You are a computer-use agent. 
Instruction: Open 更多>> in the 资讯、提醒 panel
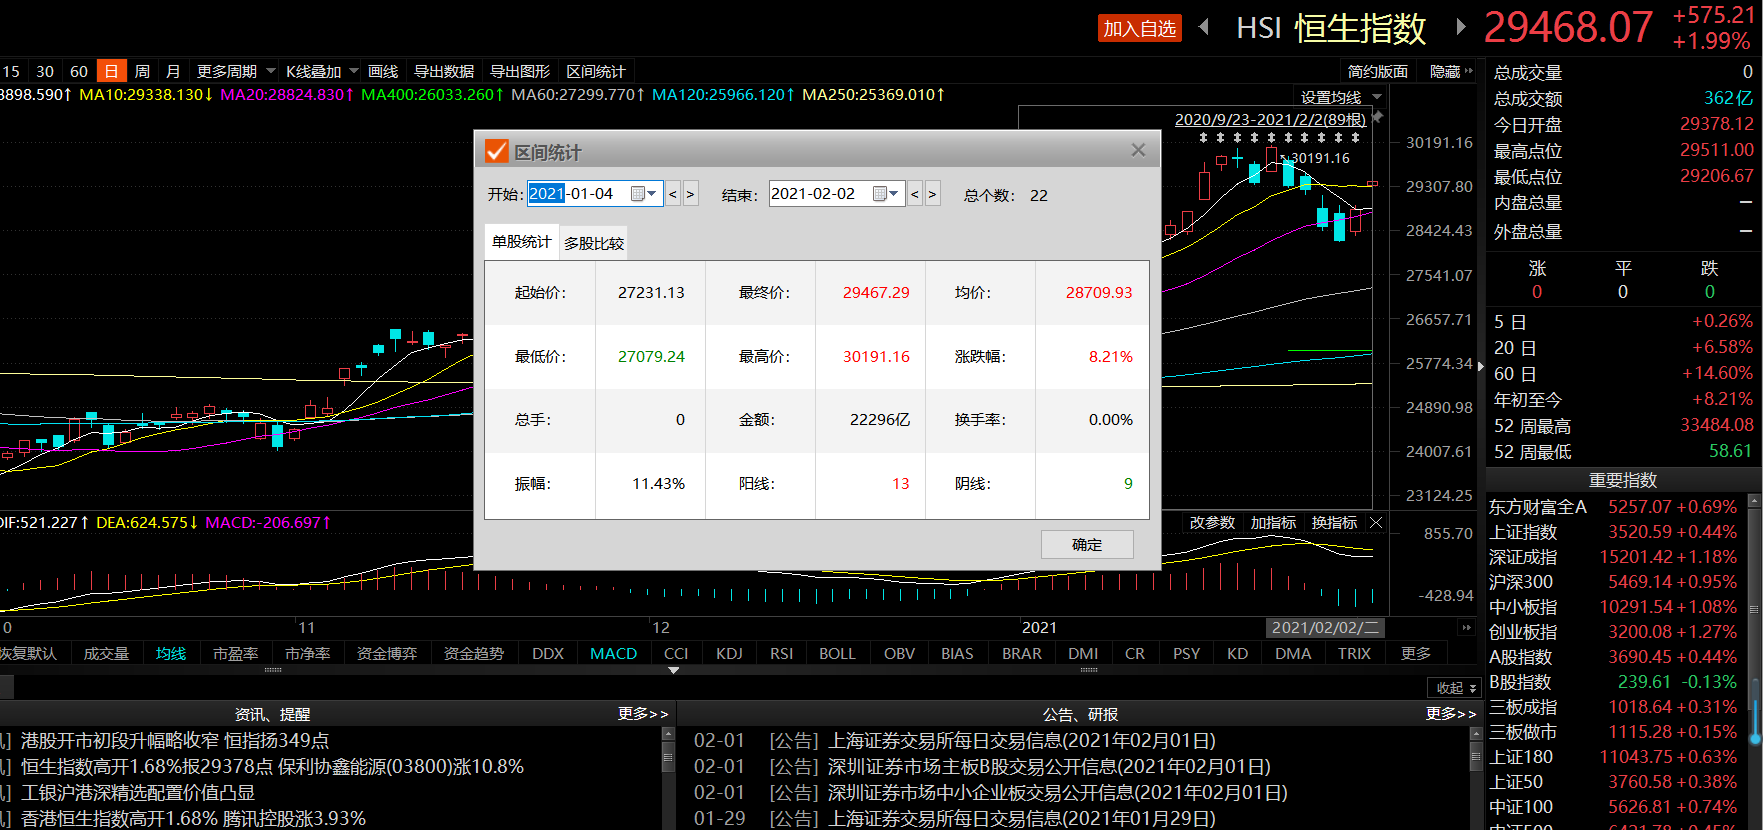642,714
